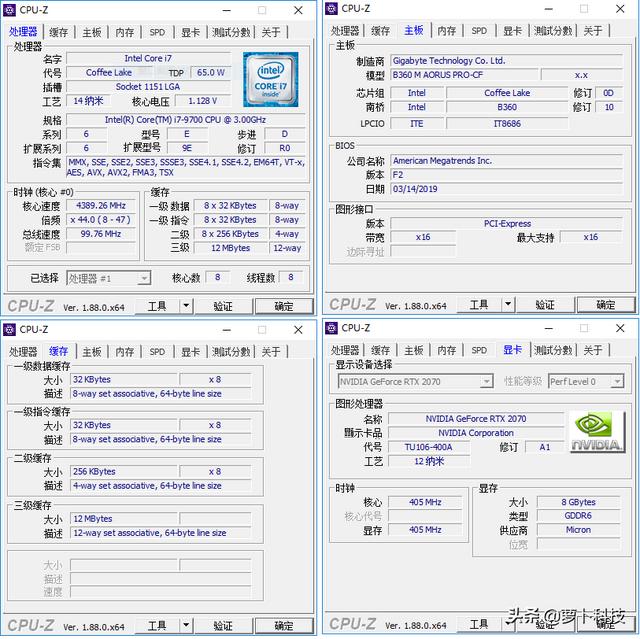The width and height of the screenshot is (640, 639).
Task: Click the 8 GBytes memory size value
Action: 578,502
